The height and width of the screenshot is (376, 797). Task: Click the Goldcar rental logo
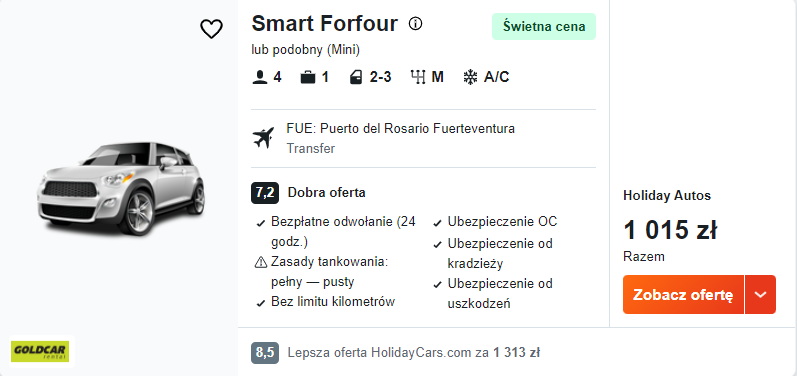(40, 352)
